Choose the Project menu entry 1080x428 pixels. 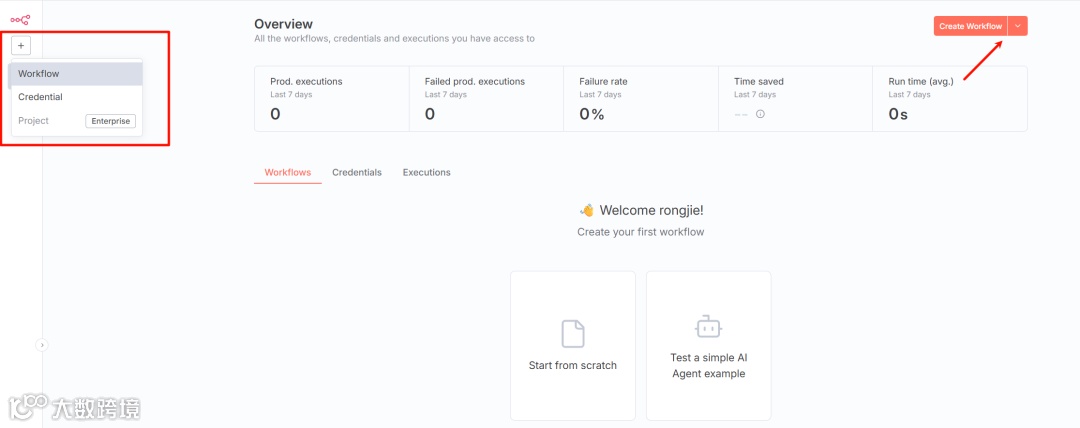[76, 121]
